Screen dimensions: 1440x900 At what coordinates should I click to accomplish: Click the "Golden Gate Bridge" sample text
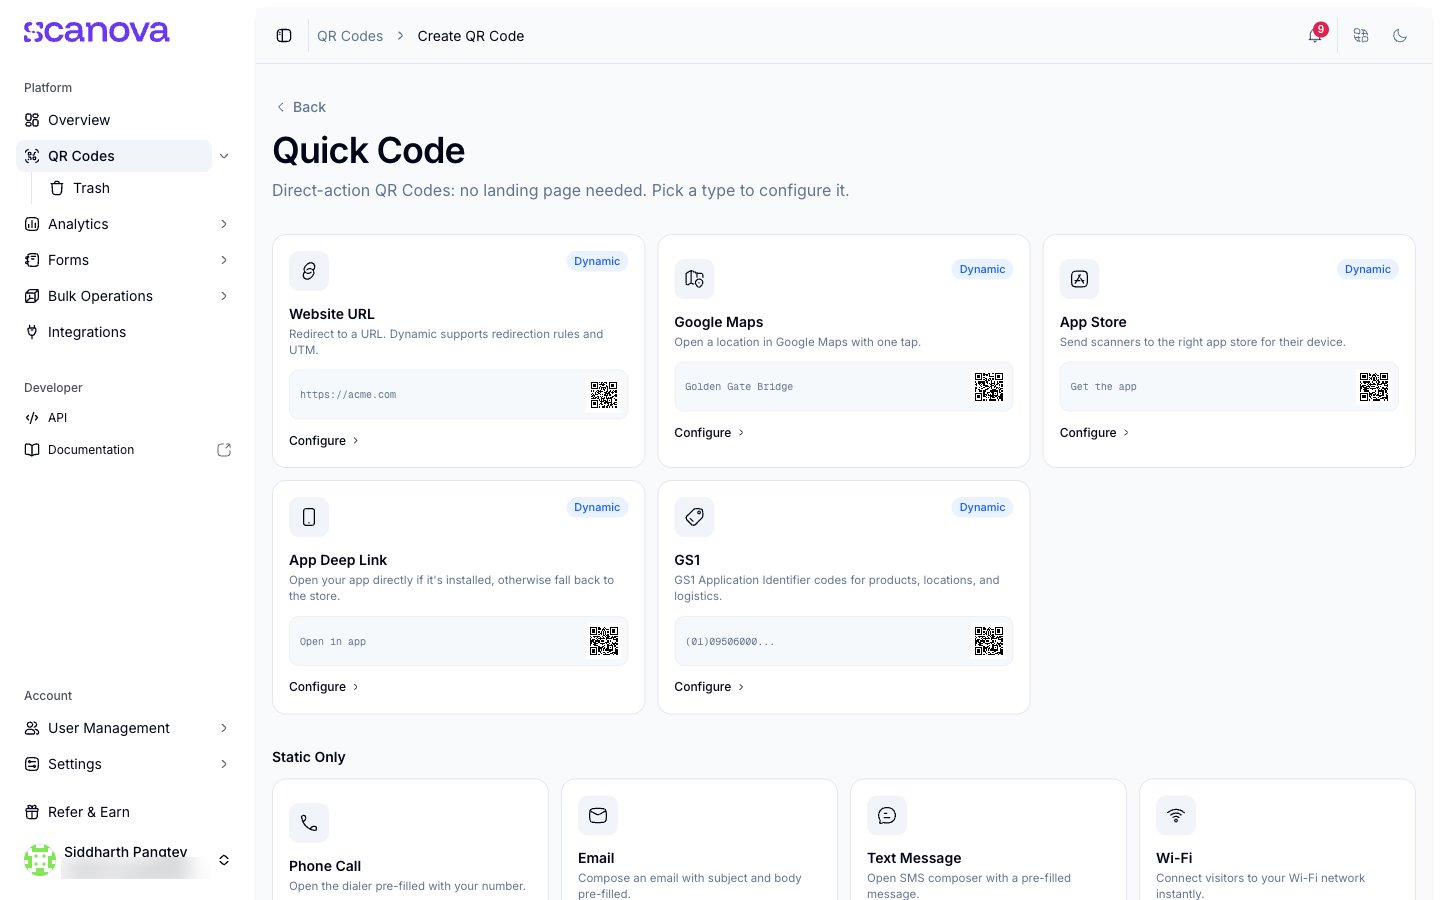pyautogui.click(x=739, y=387)
